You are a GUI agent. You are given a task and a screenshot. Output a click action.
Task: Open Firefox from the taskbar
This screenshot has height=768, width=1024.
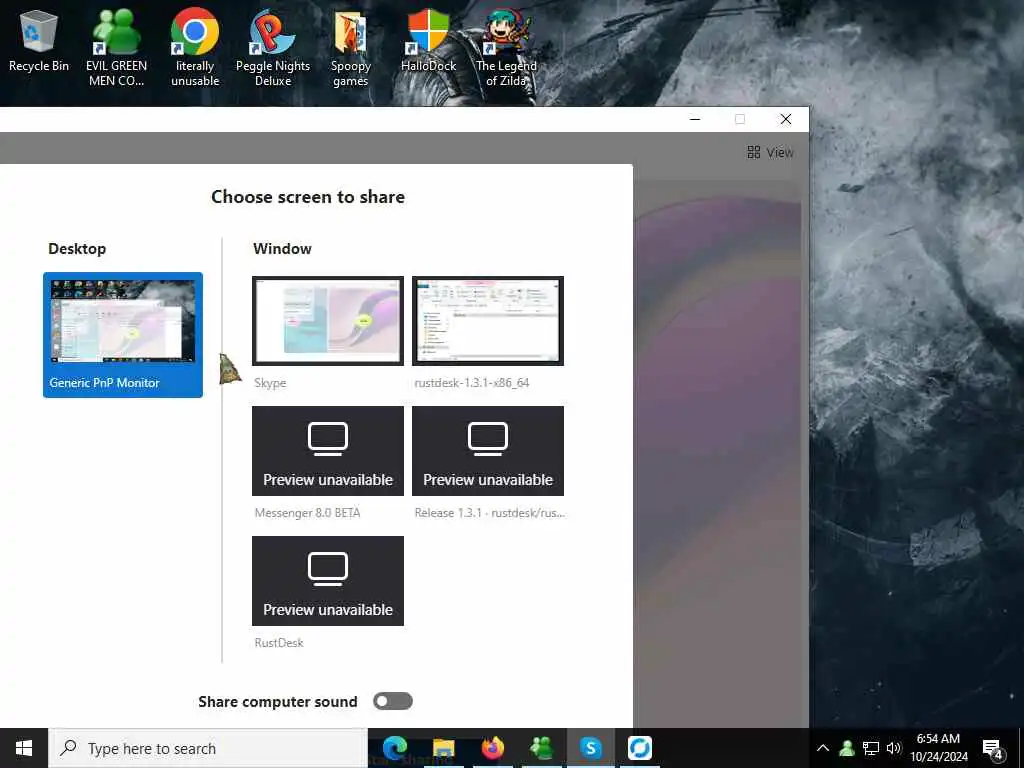click(x=492, y=748)
